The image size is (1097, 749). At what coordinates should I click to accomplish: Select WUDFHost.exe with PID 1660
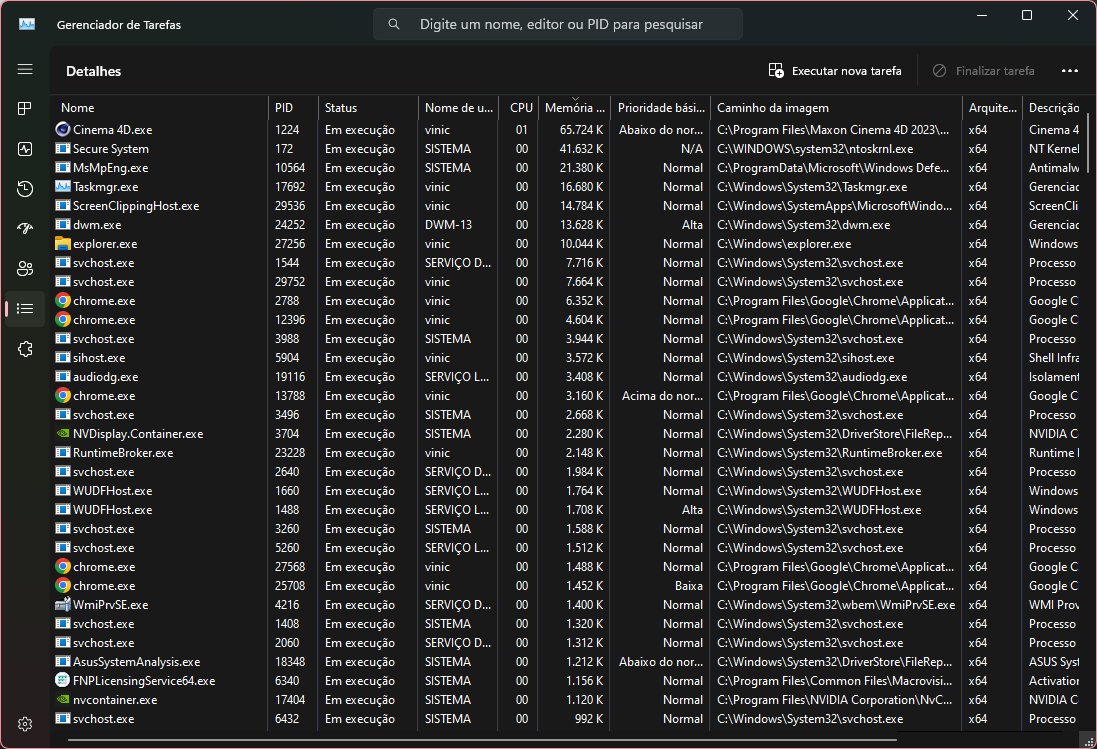(112, 490)
